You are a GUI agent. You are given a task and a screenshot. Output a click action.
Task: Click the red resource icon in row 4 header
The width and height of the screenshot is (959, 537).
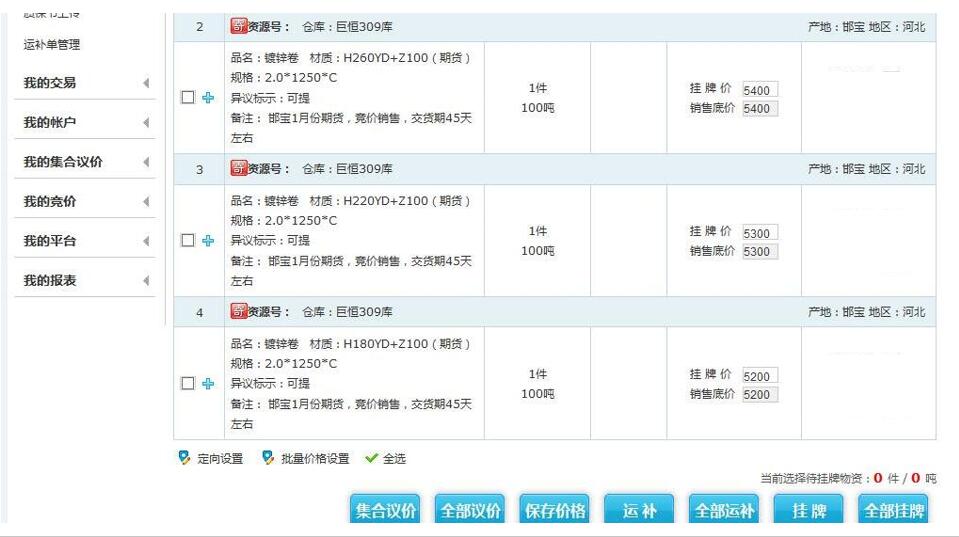238,312
